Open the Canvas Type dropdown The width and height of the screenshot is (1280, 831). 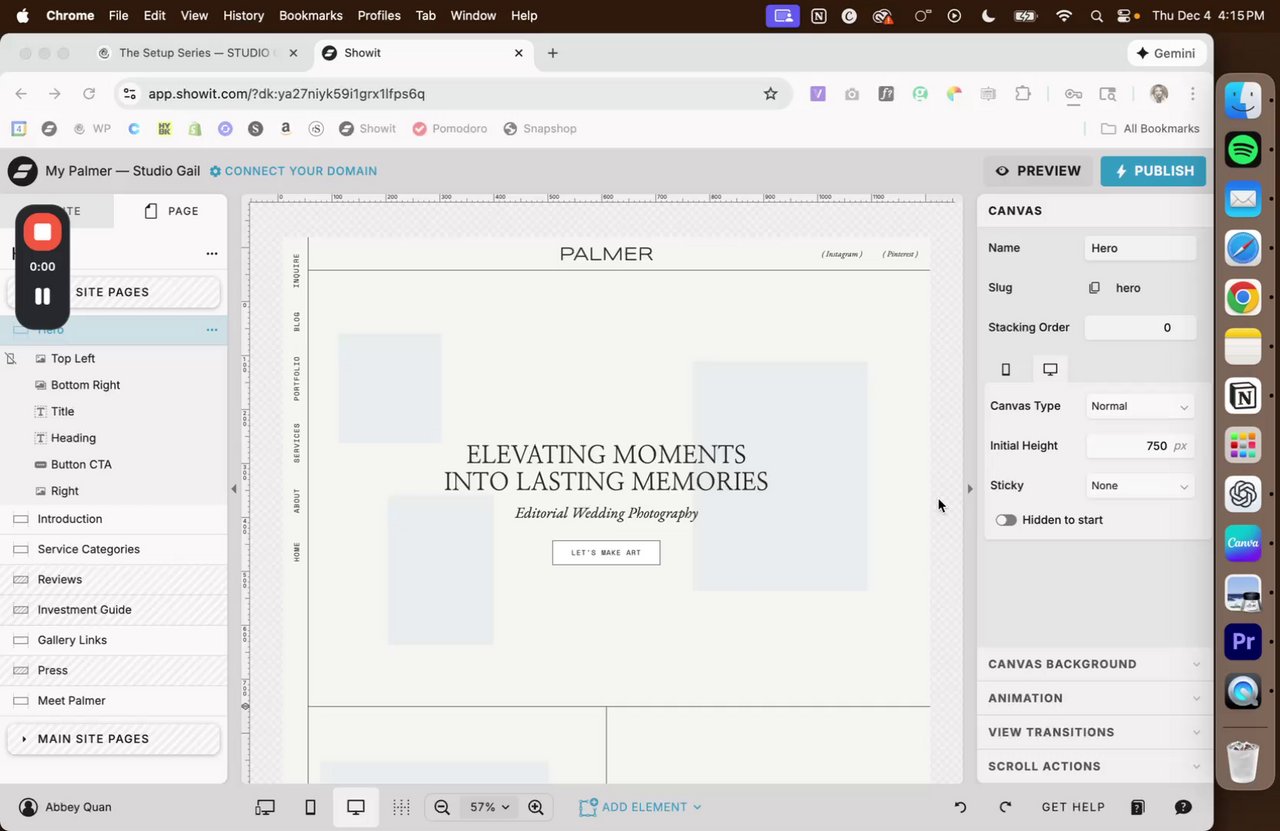coord(1140,406)
